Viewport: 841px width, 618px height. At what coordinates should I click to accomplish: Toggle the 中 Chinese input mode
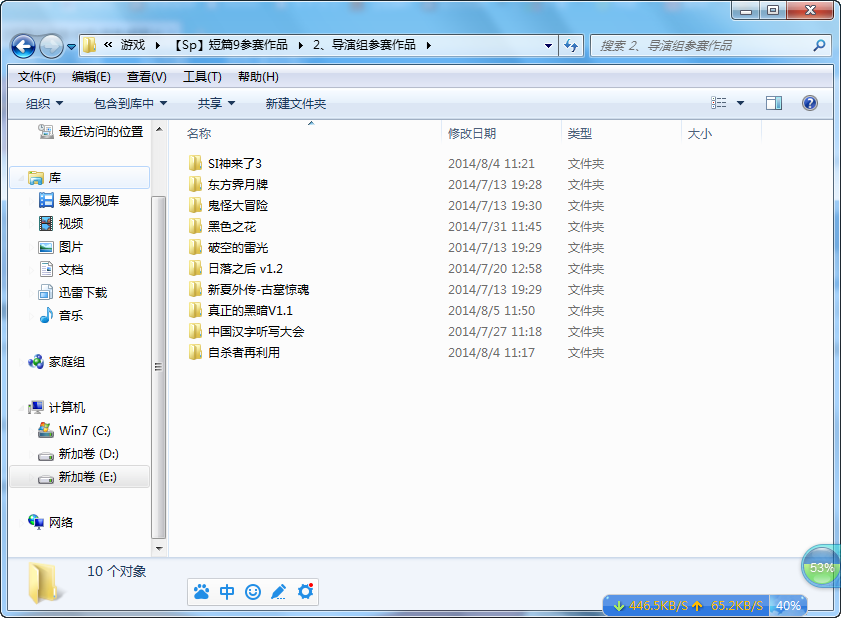point(227,592)
